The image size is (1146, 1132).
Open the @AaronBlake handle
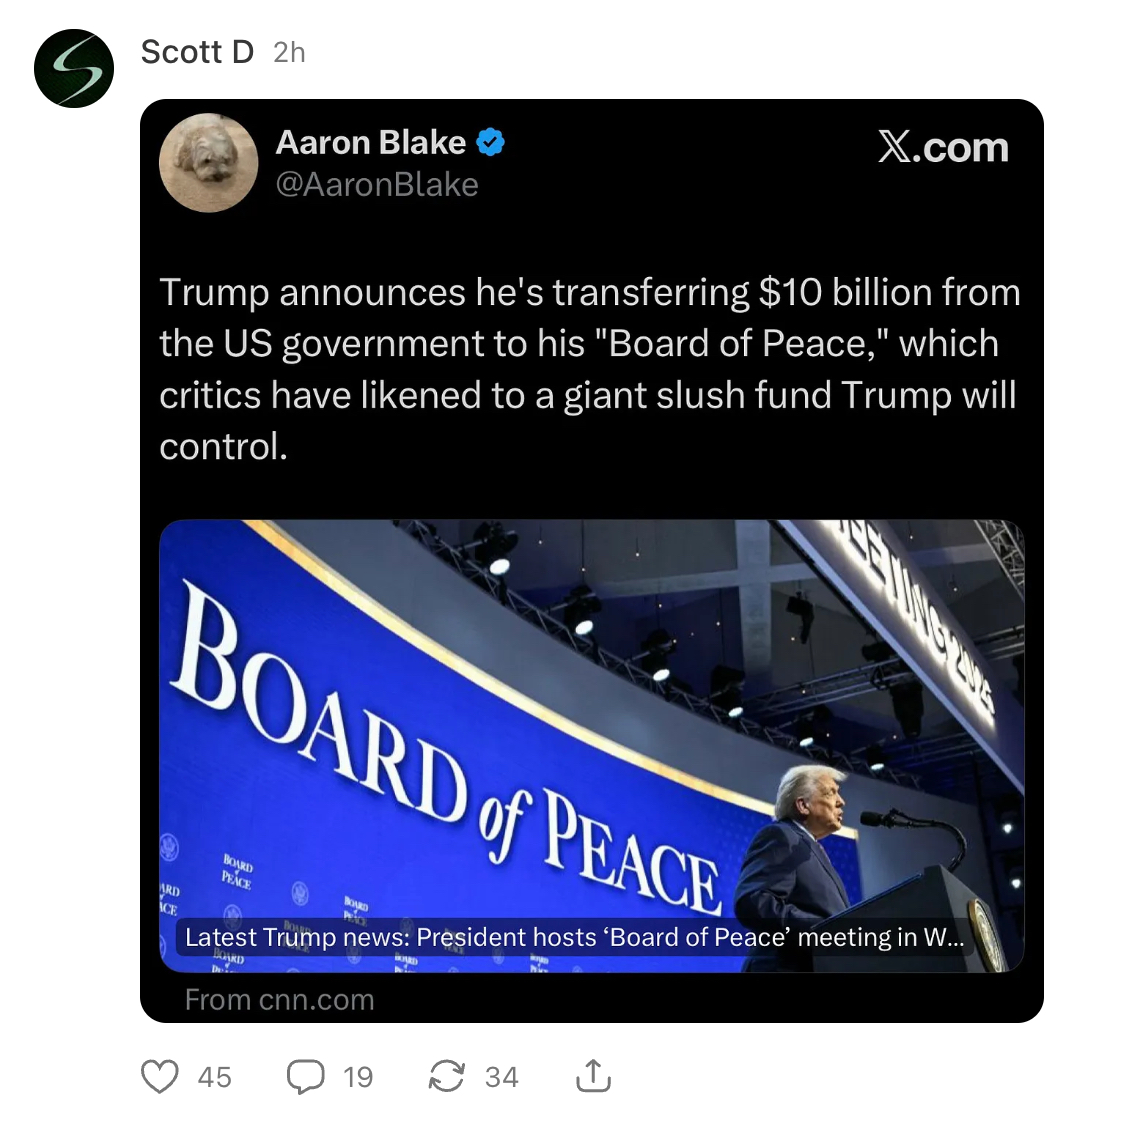point(377,185)
